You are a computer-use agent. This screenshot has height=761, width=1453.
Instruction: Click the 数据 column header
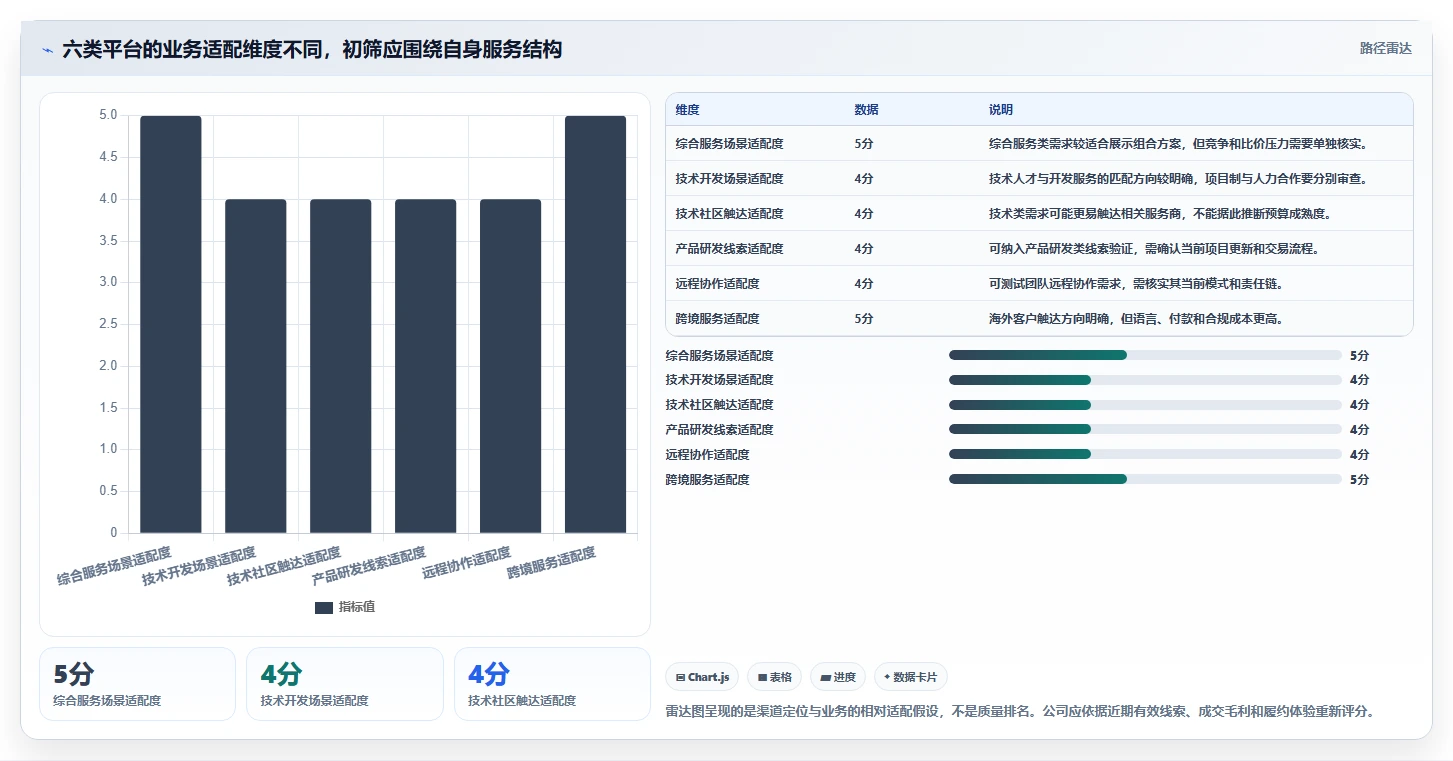[867, 110]
